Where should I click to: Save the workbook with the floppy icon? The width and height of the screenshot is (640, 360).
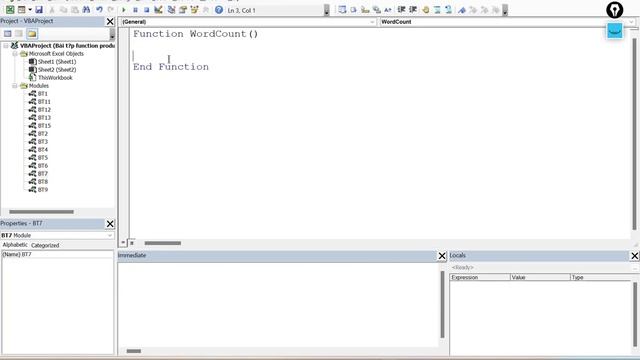(39, 10)
